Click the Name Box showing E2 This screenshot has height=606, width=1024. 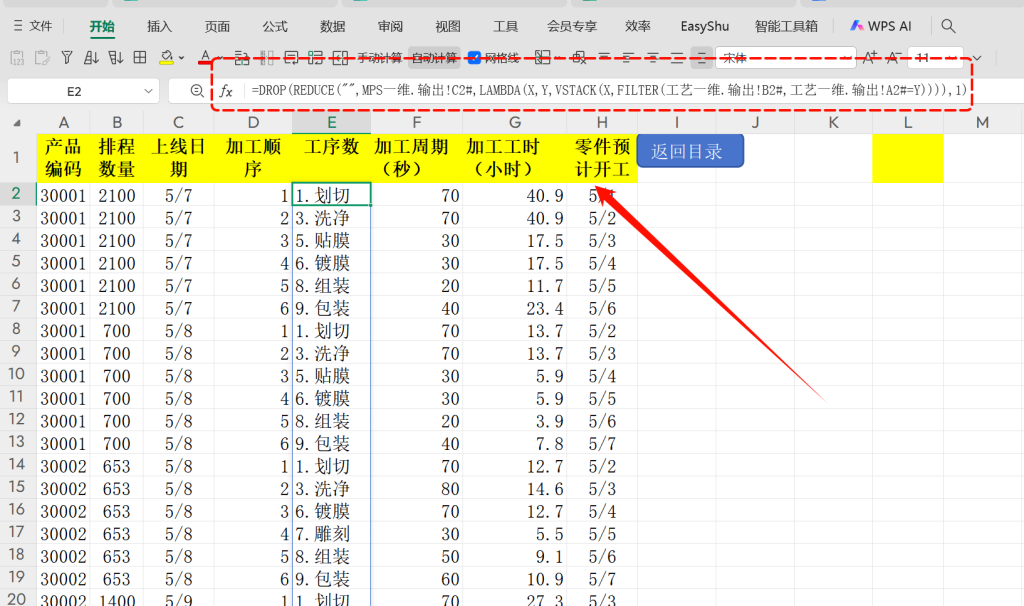(74, 91)
